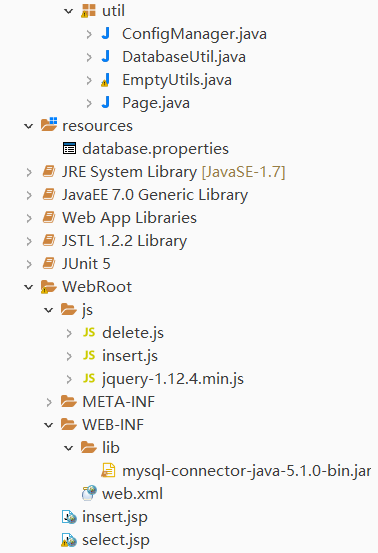Expand Page.java node

[89, 103]
